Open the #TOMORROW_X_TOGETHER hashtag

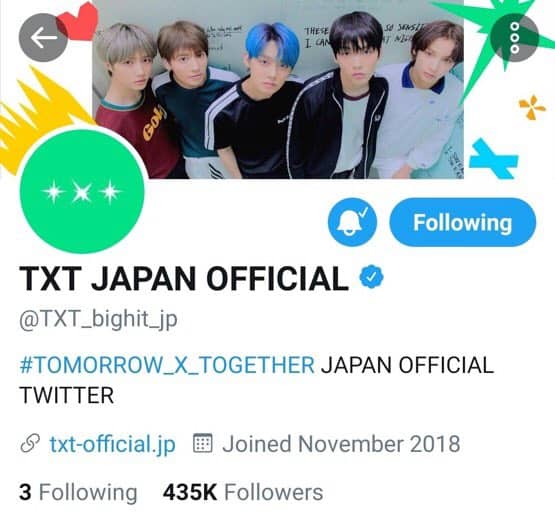pos(167,365)
